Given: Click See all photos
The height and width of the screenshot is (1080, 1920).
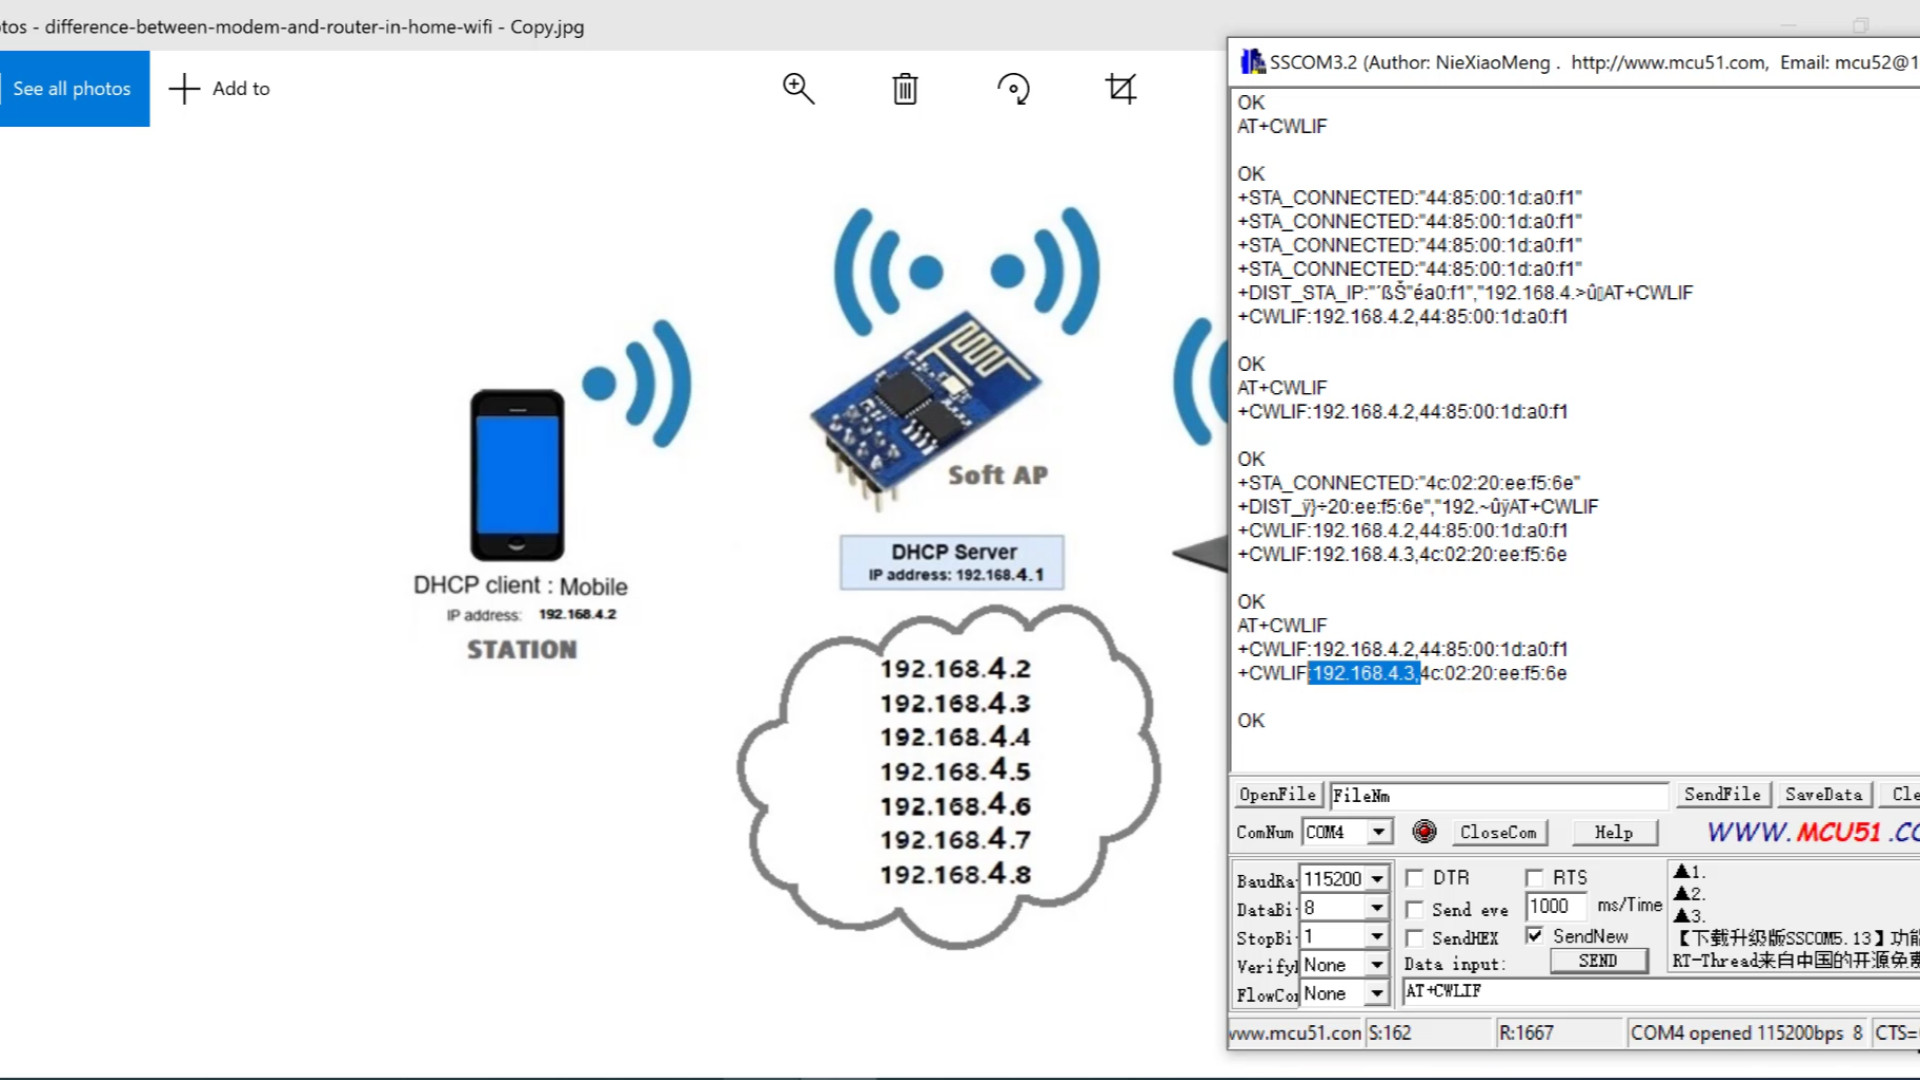Looking at the screenshot, I should 72,89.
